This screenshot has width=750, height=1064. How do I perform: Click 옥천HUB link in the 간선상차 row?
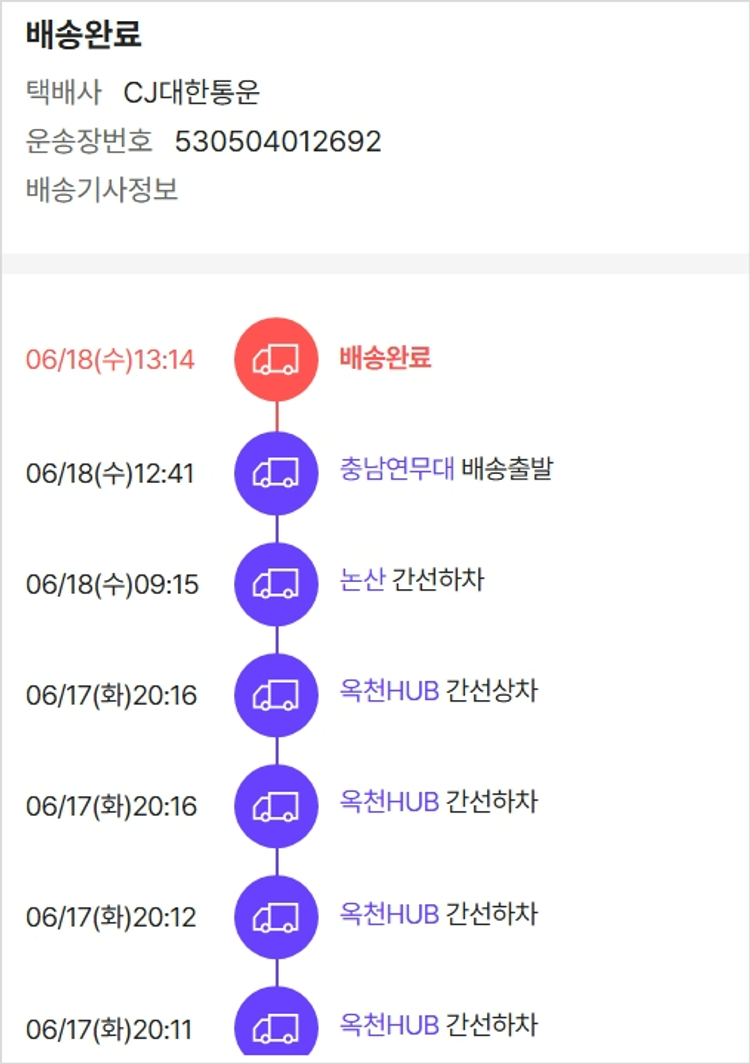click(x=389, y=691)
